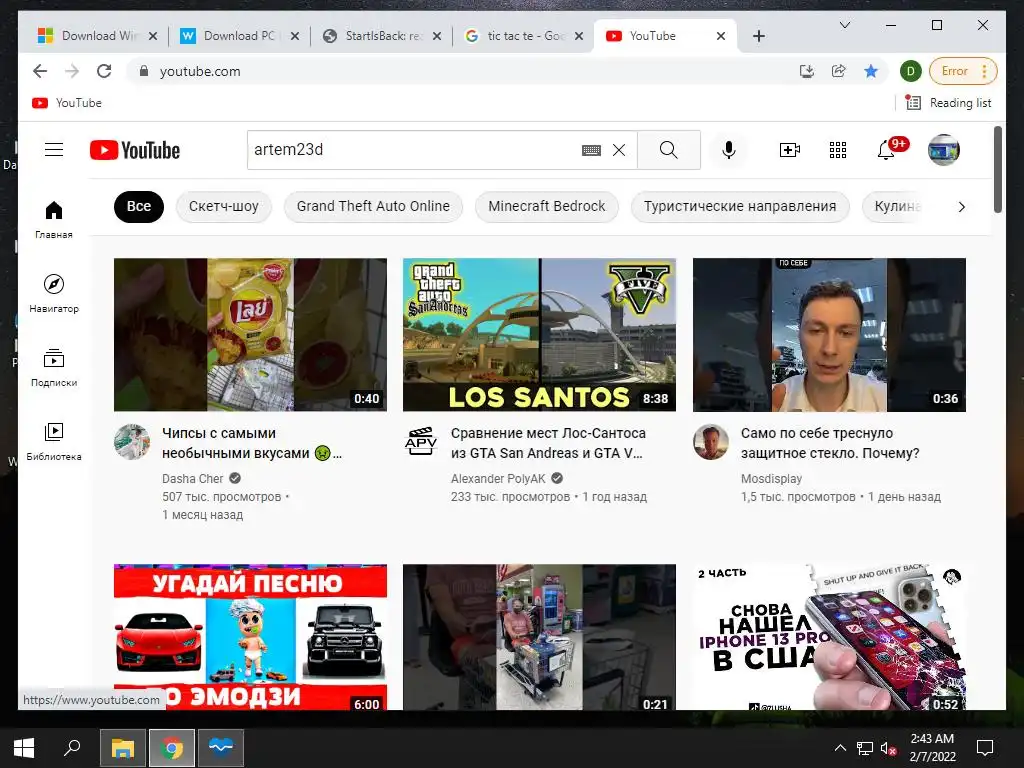1024x768 pixels.
Task: Play the Угадай песню по эмодзи thumbnail
Action: 250,637
